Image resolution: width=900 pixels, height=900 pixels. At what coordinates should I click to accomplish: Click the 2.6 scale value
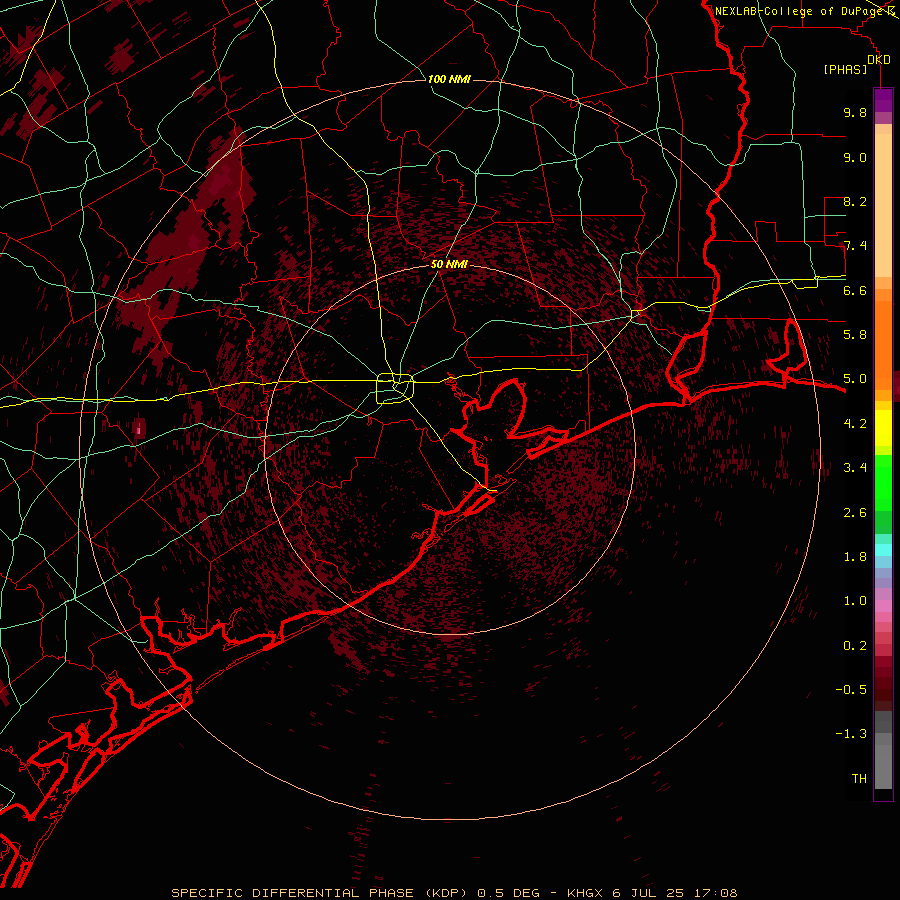coord(855,513)
